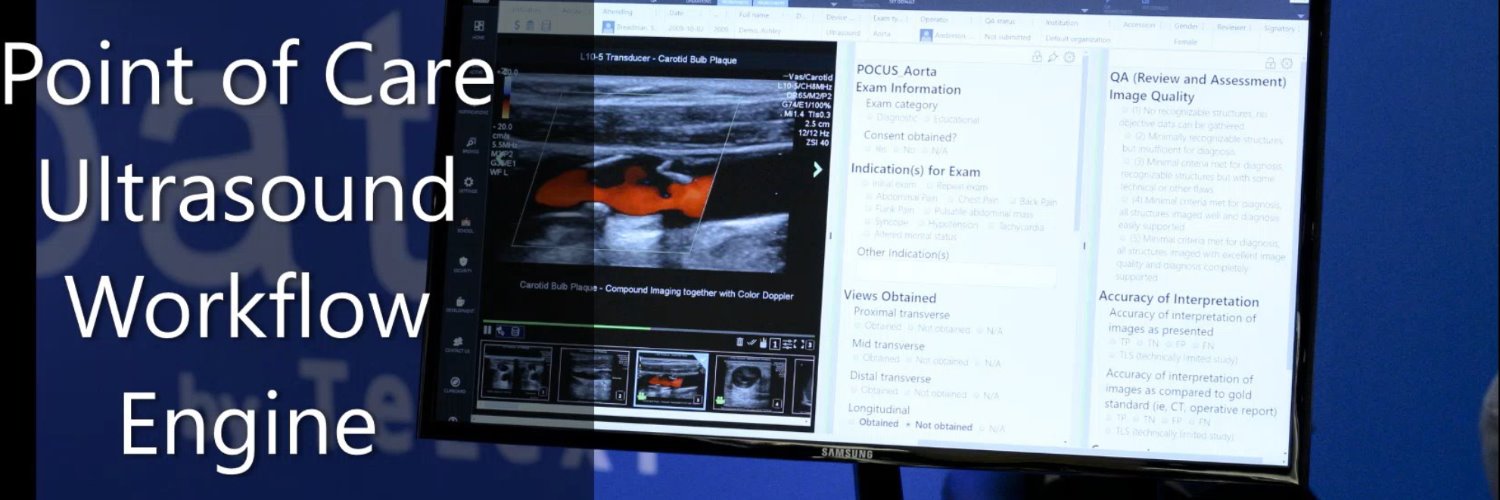Open the Contact Us sidebar icon
Screen dimensions: 1500x500
coord(458,343)
